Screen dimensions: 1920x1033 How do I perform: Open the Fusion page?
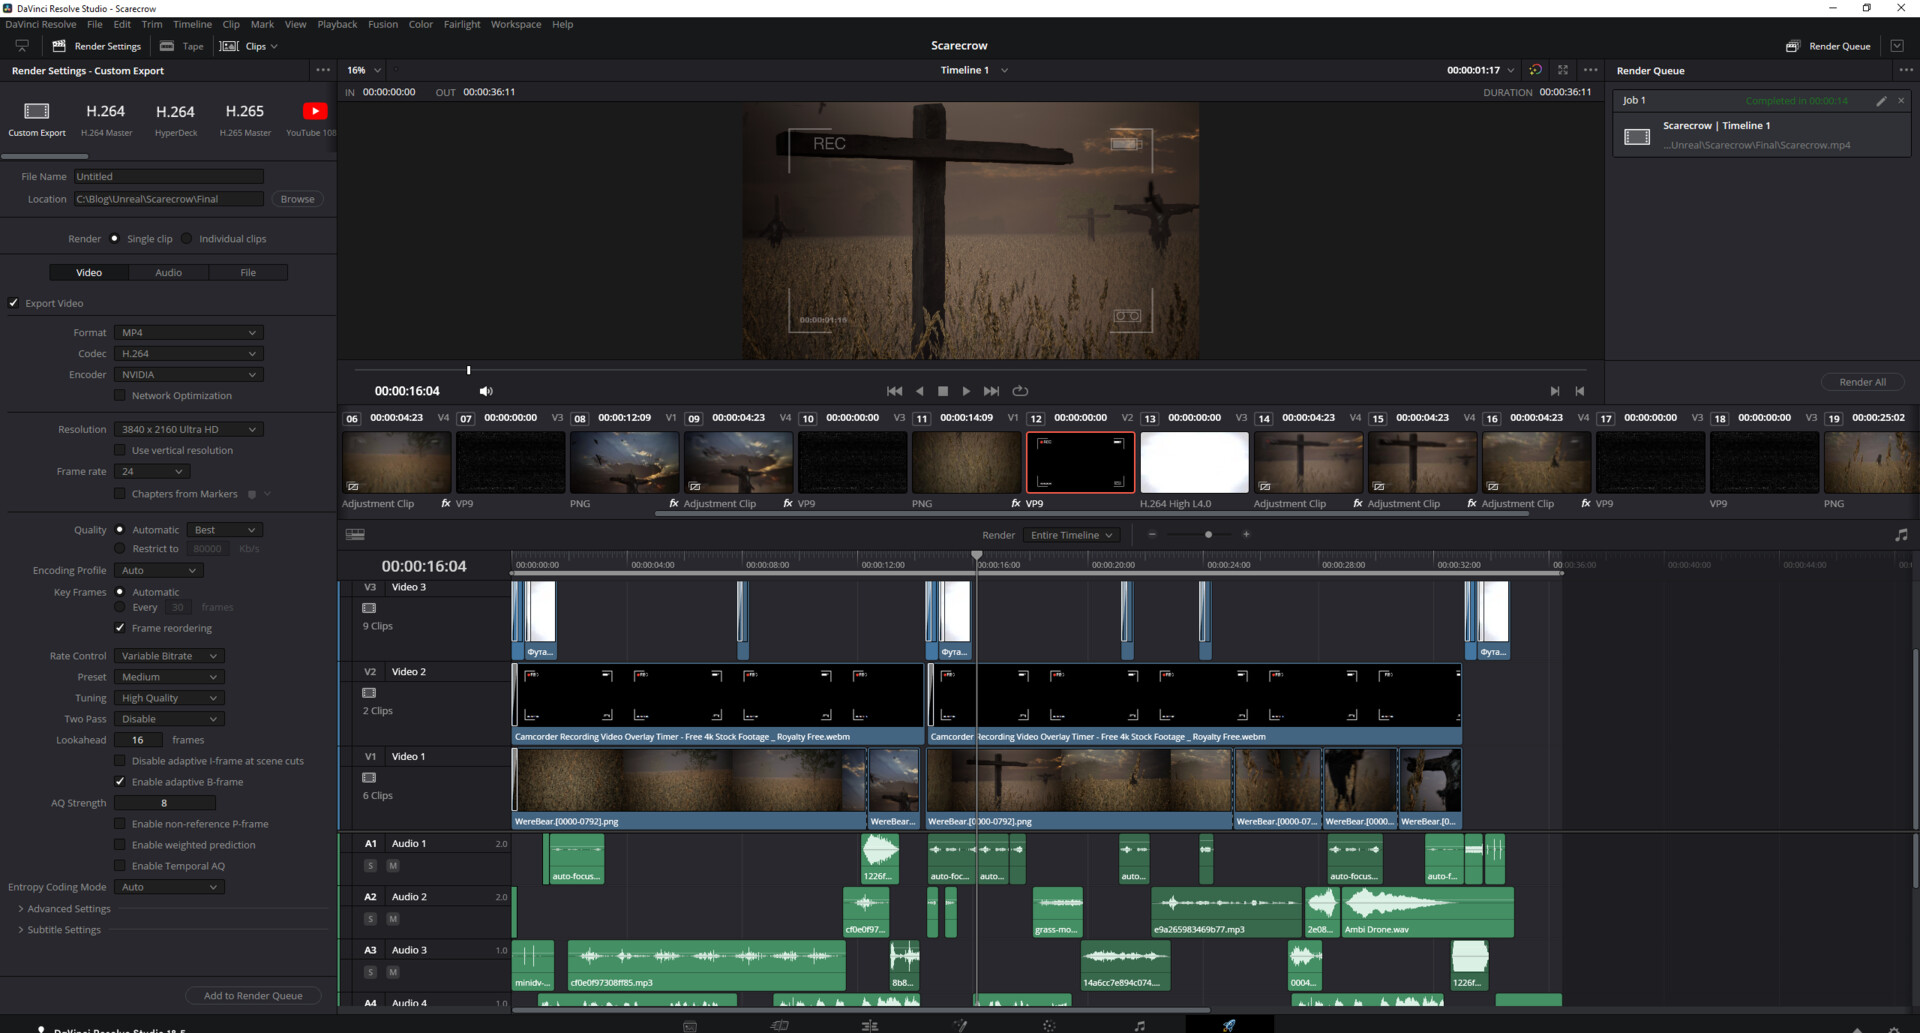960,1024
